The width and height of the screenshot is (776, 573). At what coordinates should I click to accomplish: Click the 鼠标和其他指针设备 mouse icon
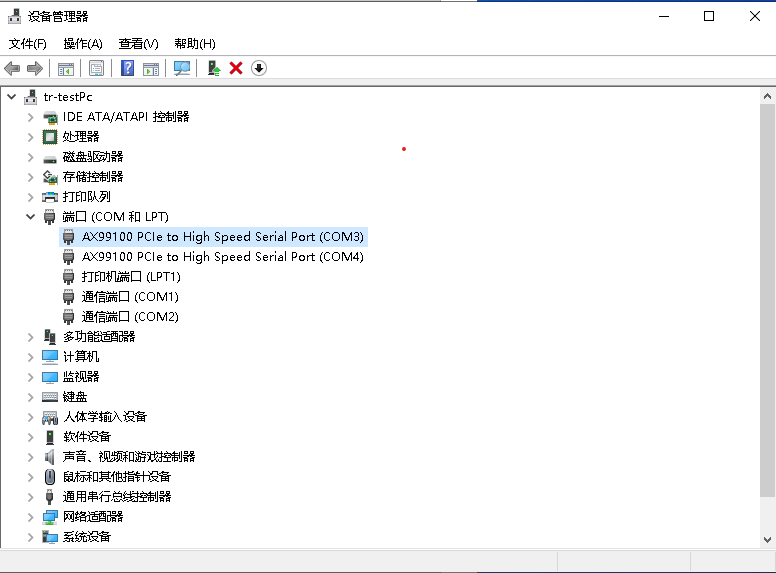[x=50, y=477]
